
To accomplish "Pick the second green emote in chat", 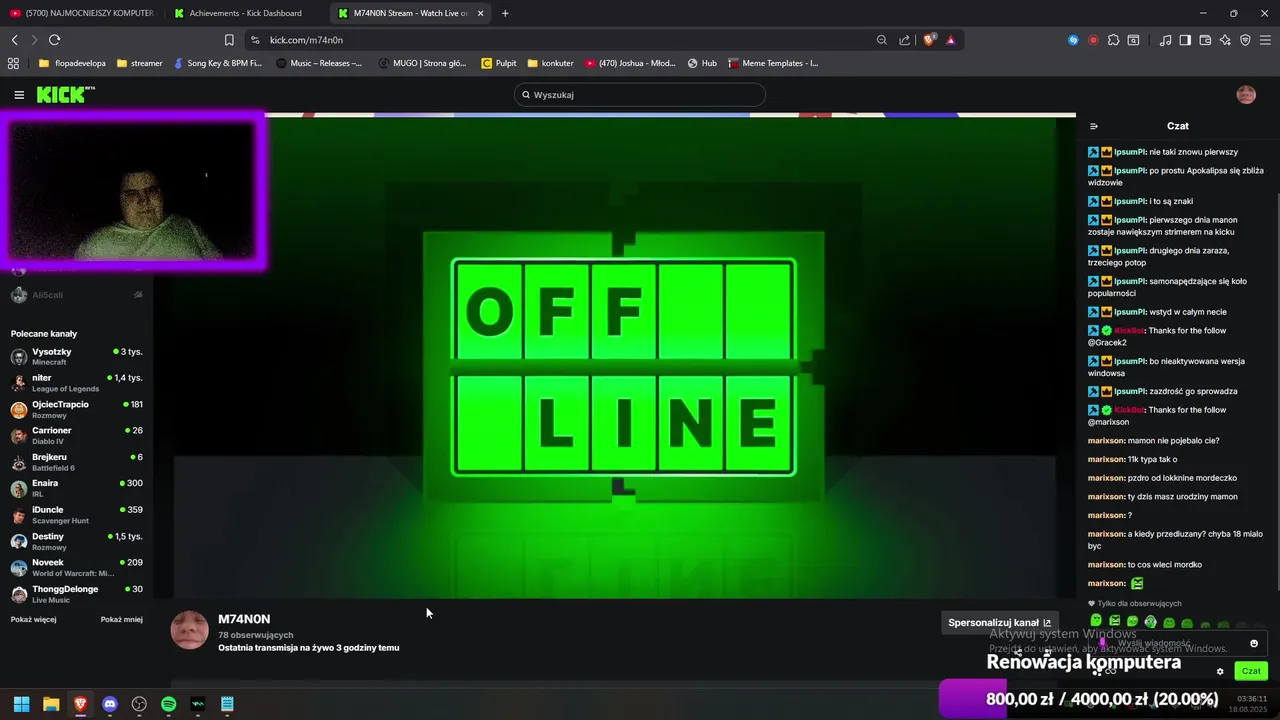I will [x=1115, y=621].
